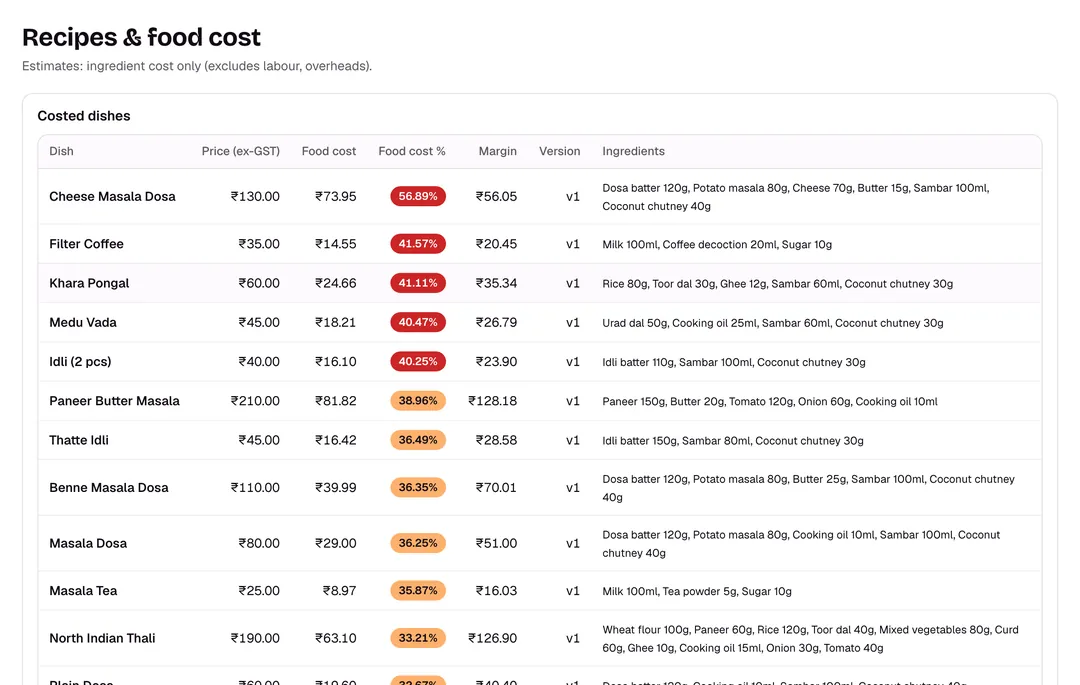
Task: Click the Costed dishes section heading
Action: 84,116
